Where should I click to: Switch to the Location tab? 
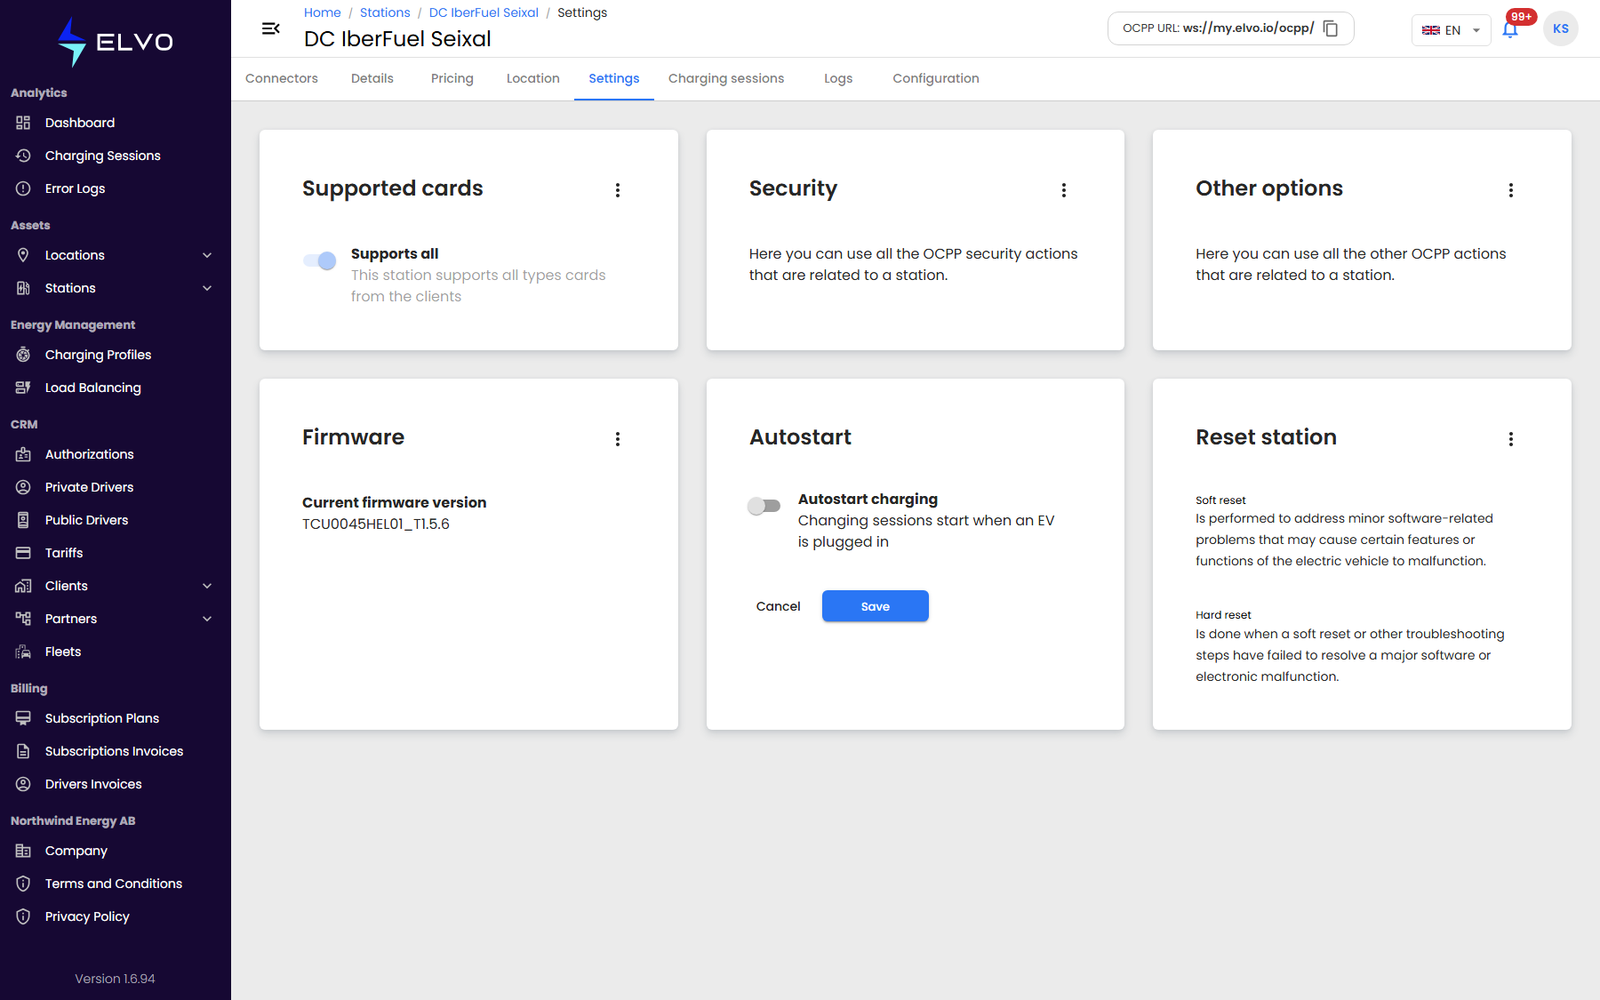click(x=533, y=79)
